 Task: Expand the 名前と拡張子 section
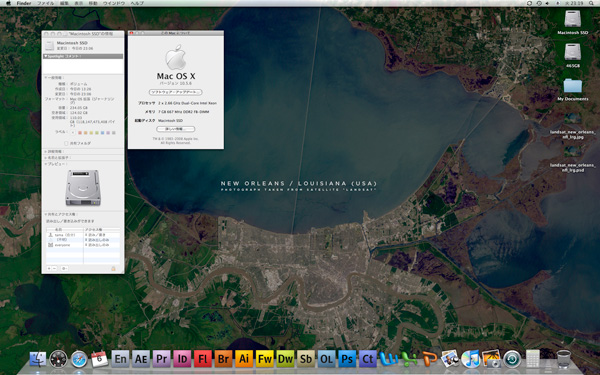[x=46, y=158]
